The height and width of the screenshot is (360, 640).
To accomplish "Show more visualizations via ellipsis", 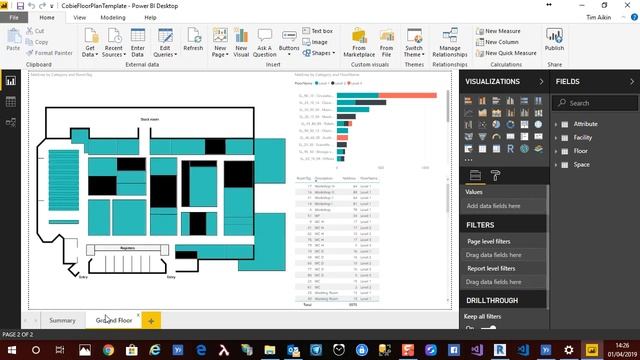I will pos(468,160).
